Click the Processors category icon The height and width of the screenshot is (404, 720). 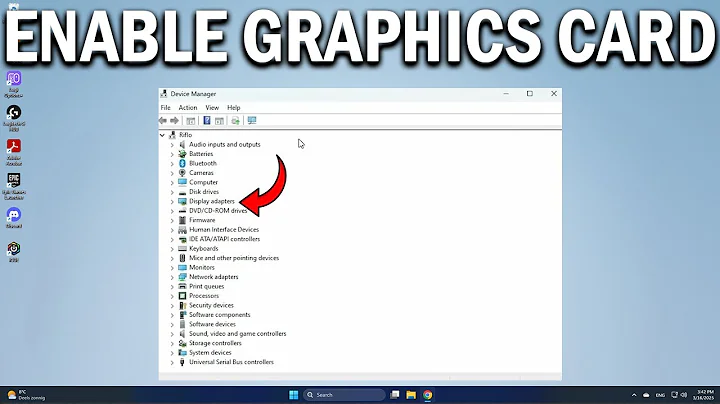point(182,296)
